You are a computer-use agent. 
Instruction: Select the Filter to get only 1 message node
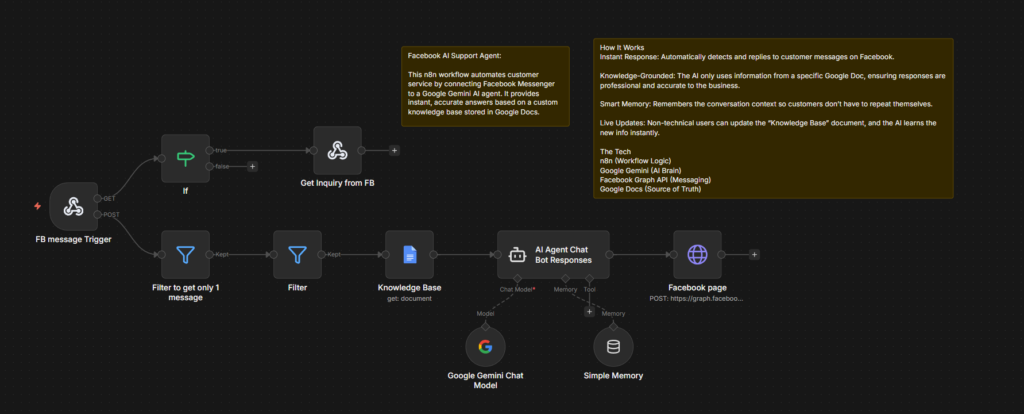click(x=185, y=255)
